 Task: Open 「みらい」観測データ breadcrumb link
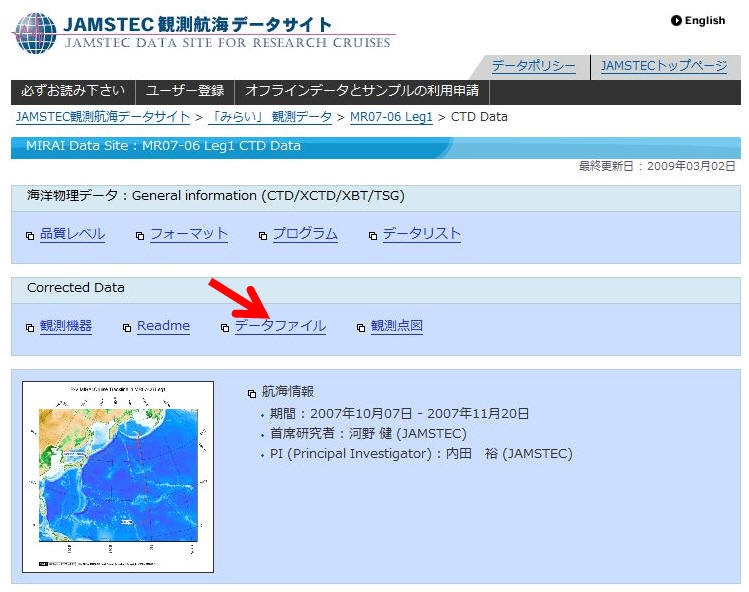tap(270, 117)
